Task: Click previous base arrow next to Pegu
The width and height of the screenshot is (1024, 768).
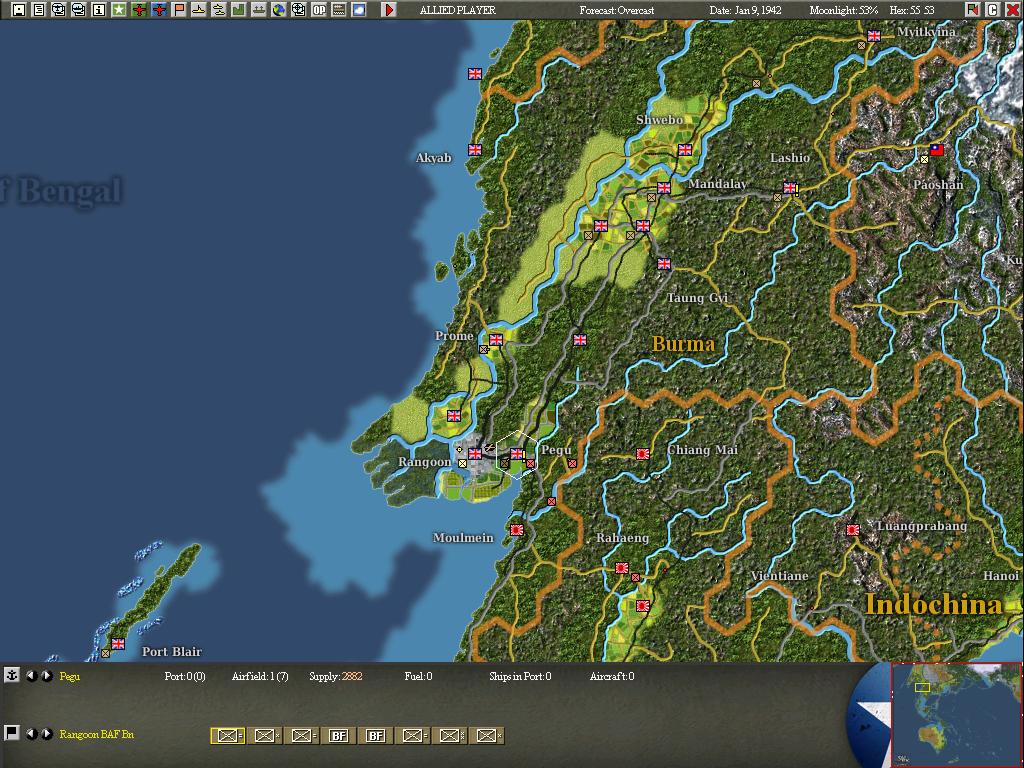Action: (31, 676)
